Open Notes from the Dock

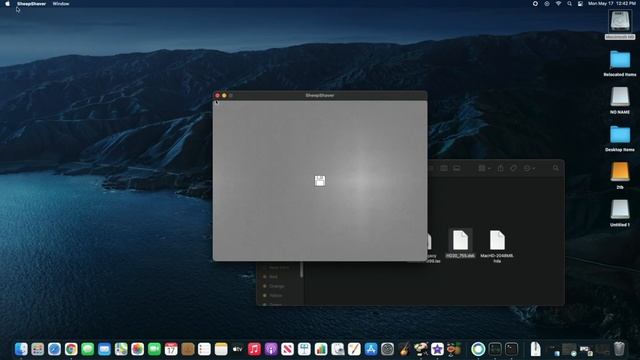click(221, 349)
